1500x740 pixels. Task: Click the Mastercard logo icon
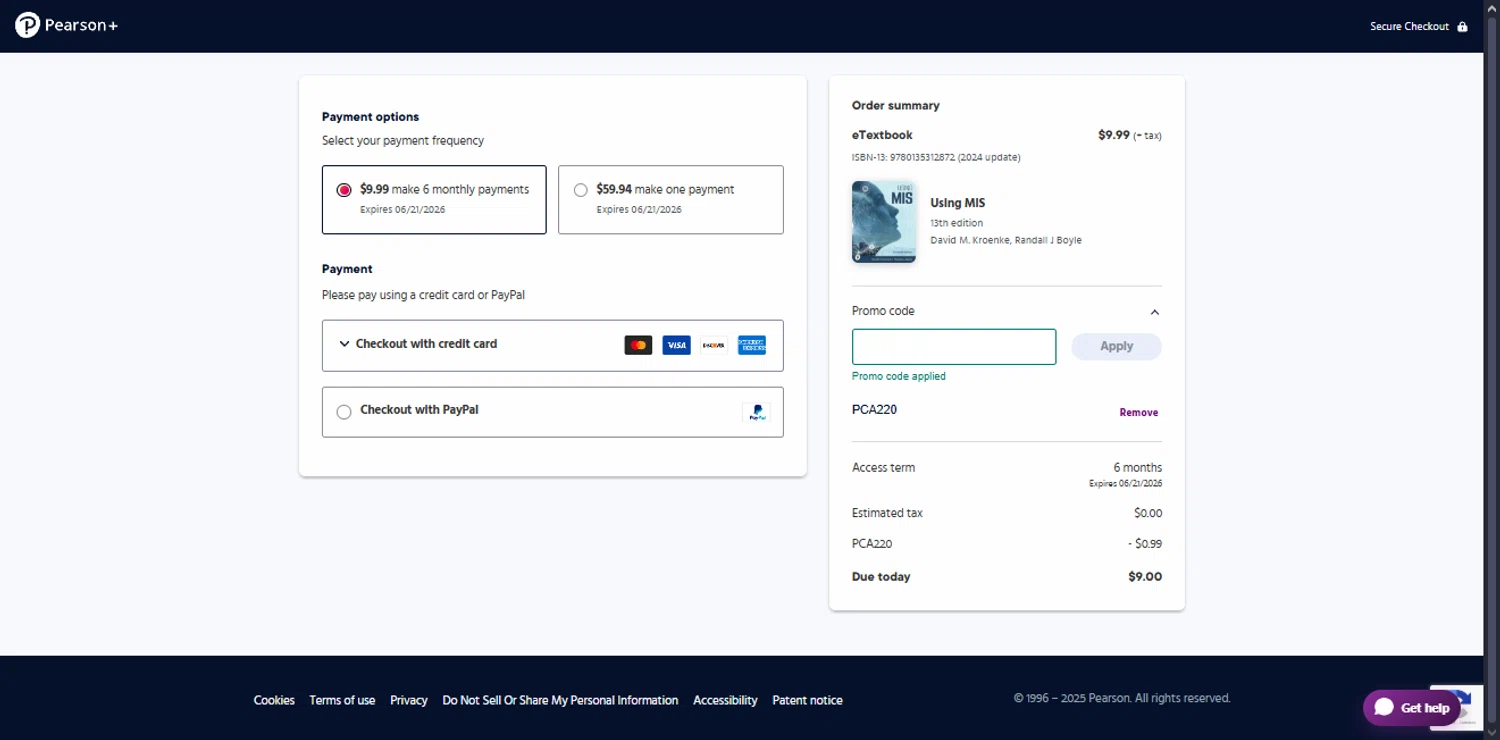click(x=638, y=345)
